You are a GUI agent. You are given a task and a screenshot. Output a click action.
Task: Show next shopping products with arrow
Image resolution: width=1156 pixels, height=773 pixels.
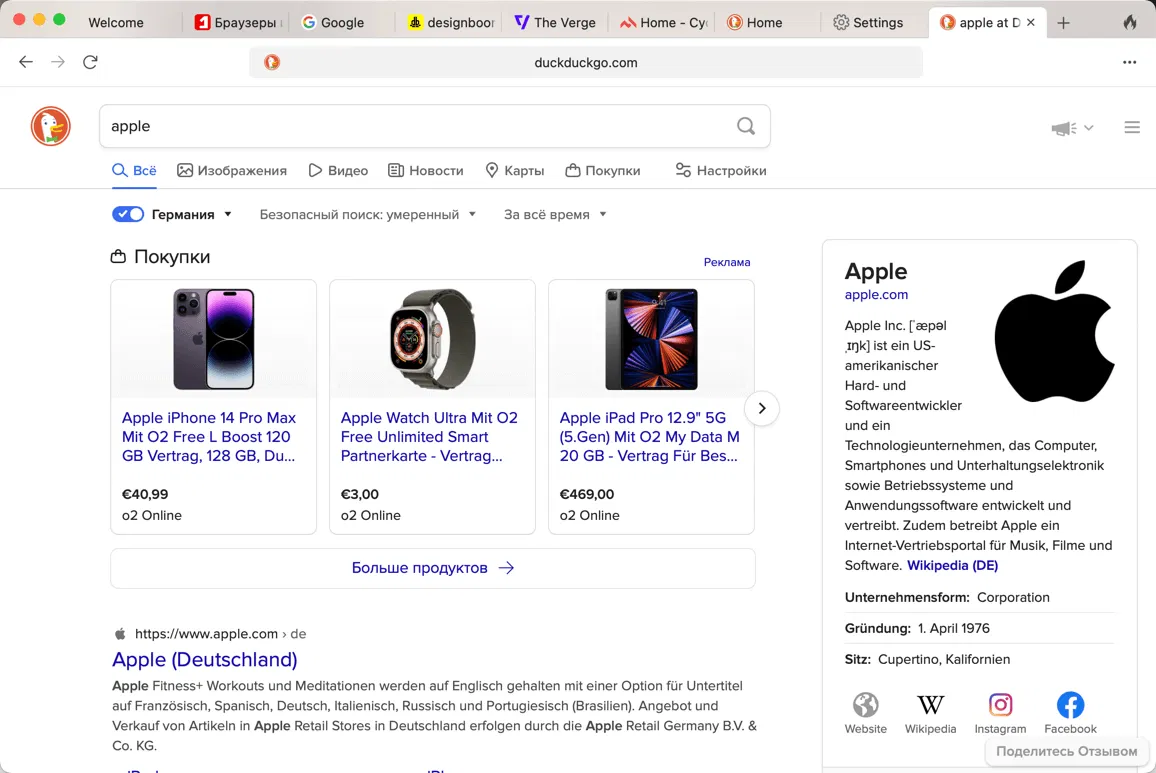[x=762, y=408]
